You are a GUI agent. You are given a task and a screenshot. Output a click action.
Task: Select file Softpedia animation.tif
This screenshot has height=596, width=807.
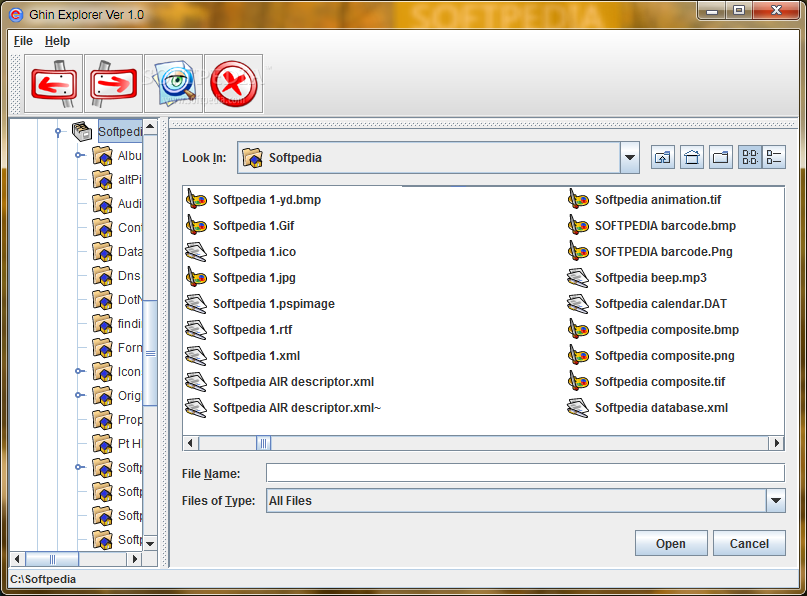coord(644,200)
